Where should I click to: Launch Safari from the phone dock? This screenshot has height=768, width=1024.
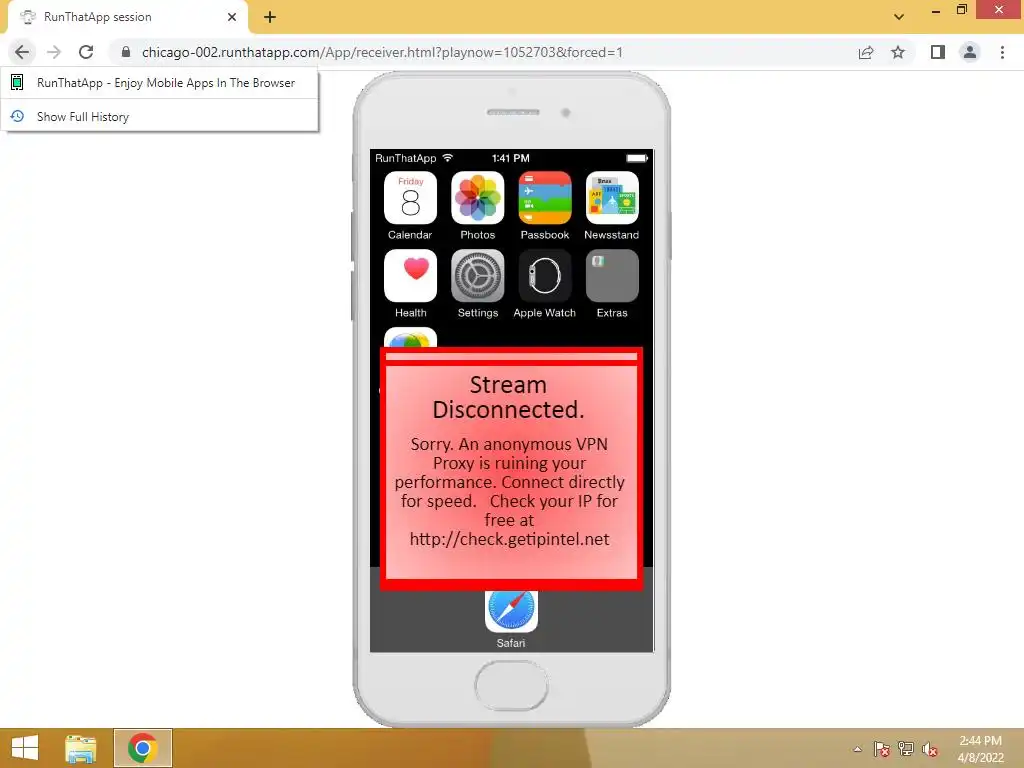(511, 611)
